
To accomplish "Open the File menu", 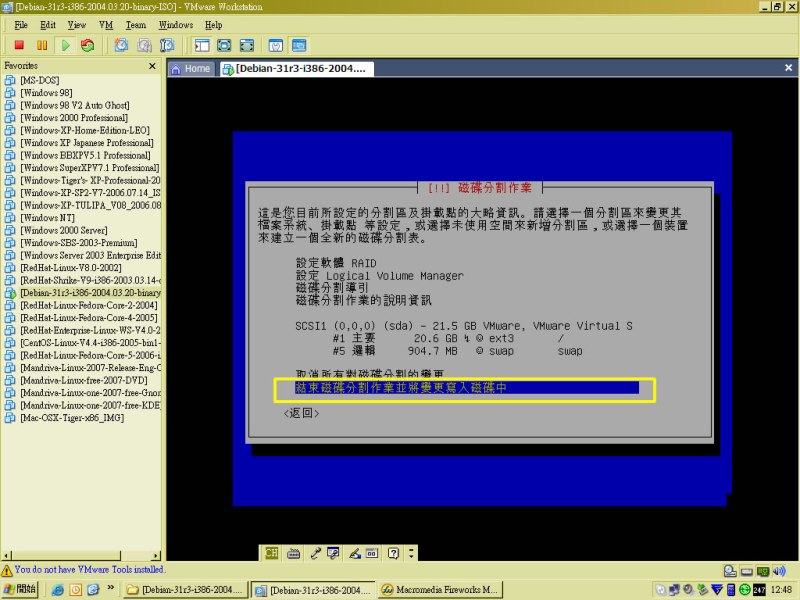I will (x=21, y=25).
